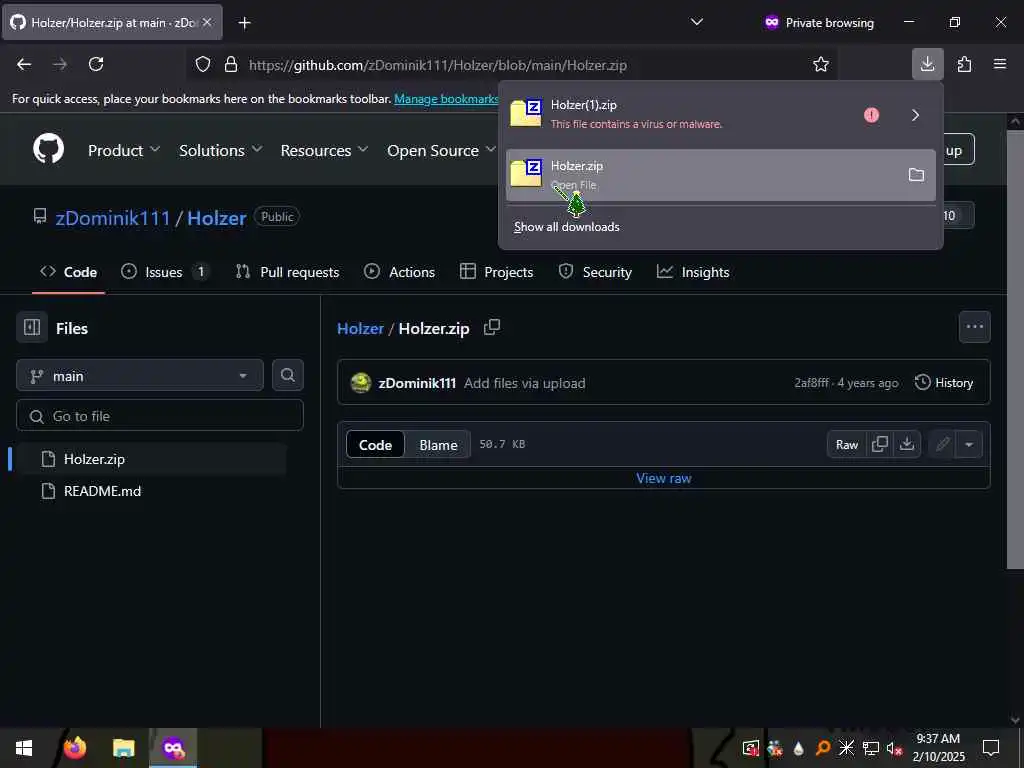Image resolution: width=1024 pixels, height=768 pixels.
Task: Launch Firefox from the taskbar
Action: coord(75,748)
